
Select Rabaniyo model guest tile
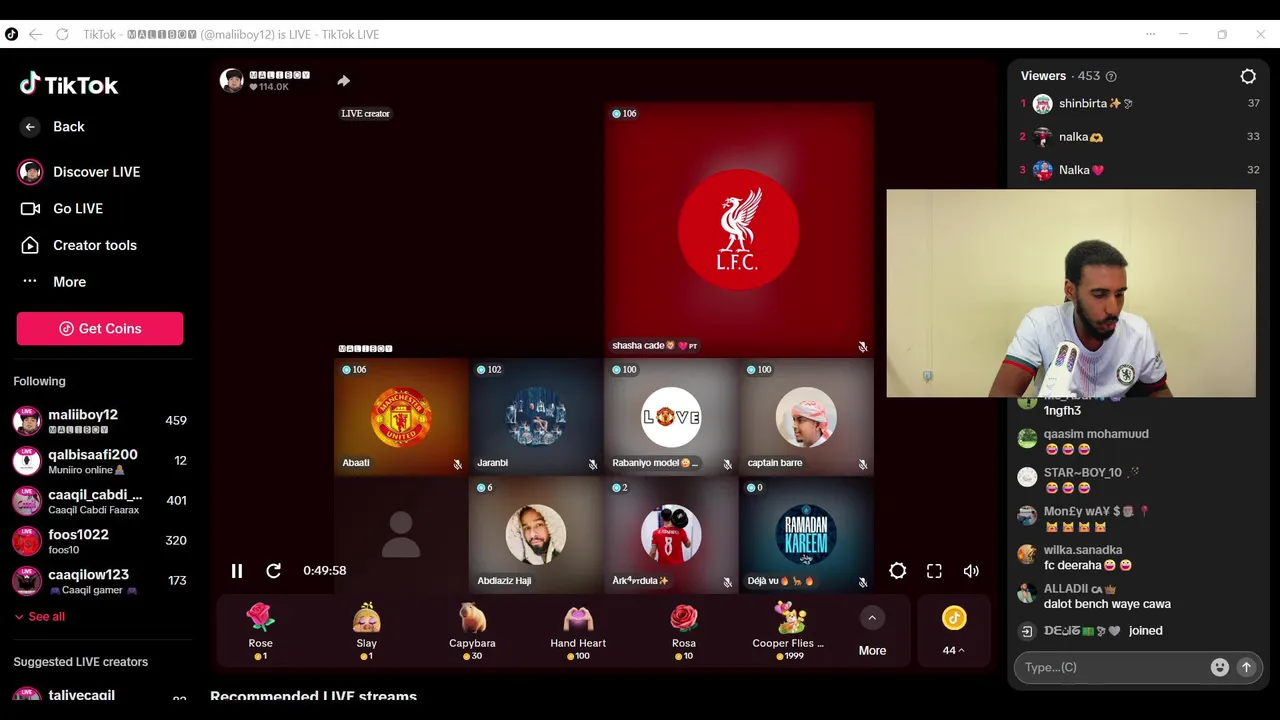[671, 416]
